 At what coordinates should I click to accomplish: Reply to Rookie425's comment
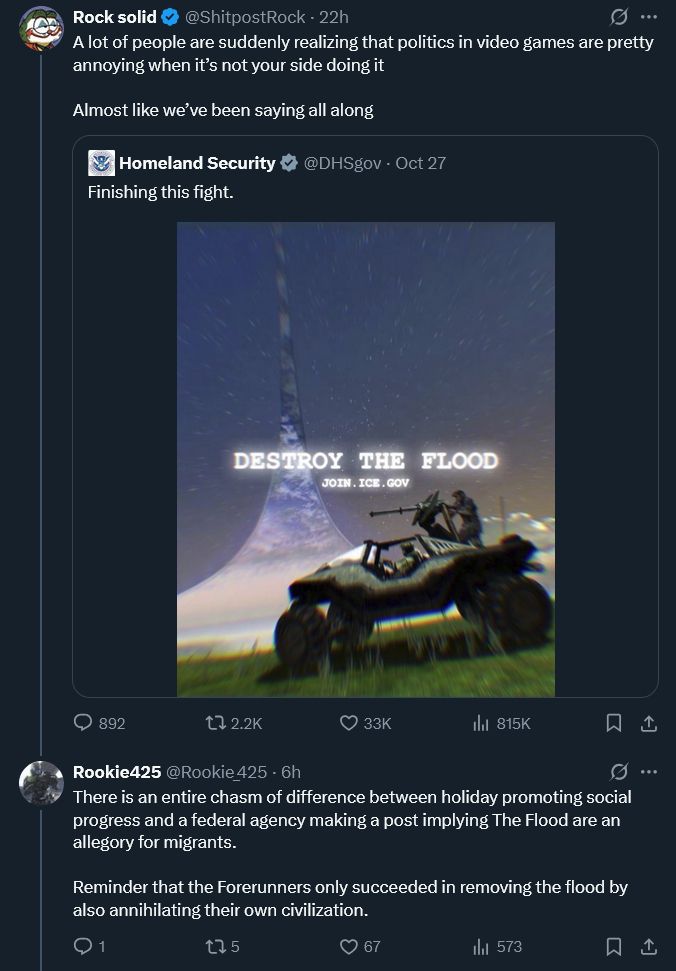[84, 946]
